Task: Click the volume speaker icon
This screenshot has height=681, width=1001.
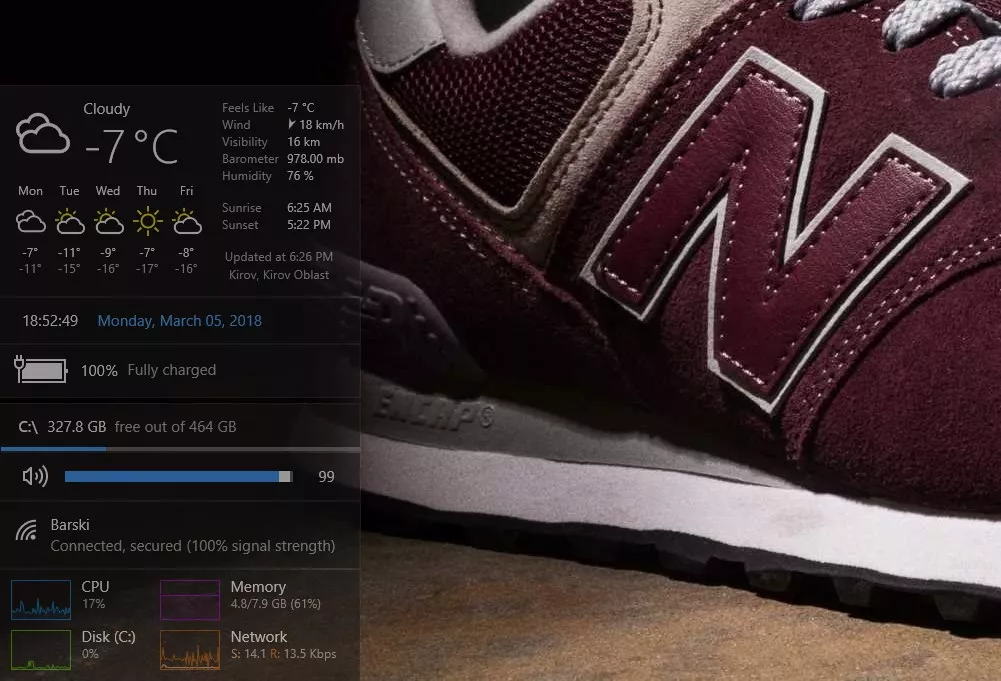Action: click(33, 476)
